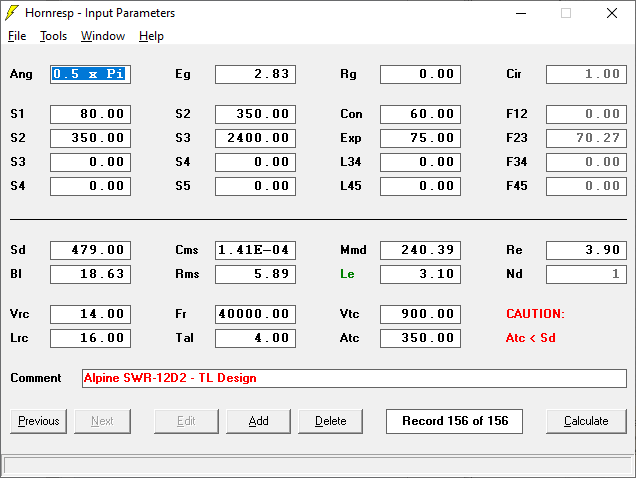636x478 pixels.
Task: Open the Tools menu
Action: click(53, 36)
